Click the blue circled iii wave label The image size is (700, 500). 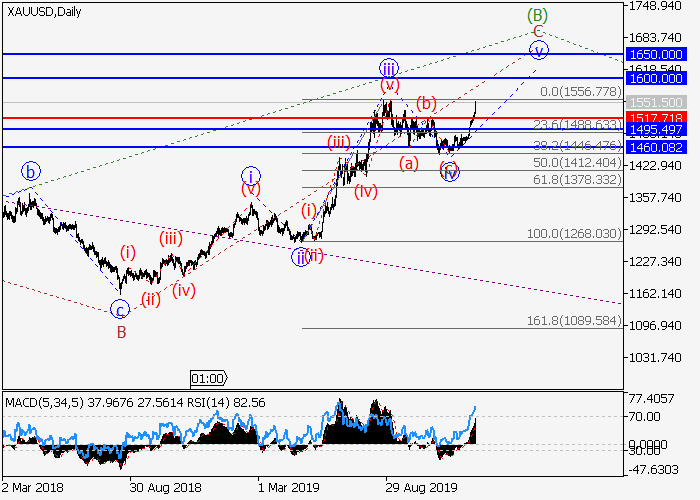[x=389, y=67]
